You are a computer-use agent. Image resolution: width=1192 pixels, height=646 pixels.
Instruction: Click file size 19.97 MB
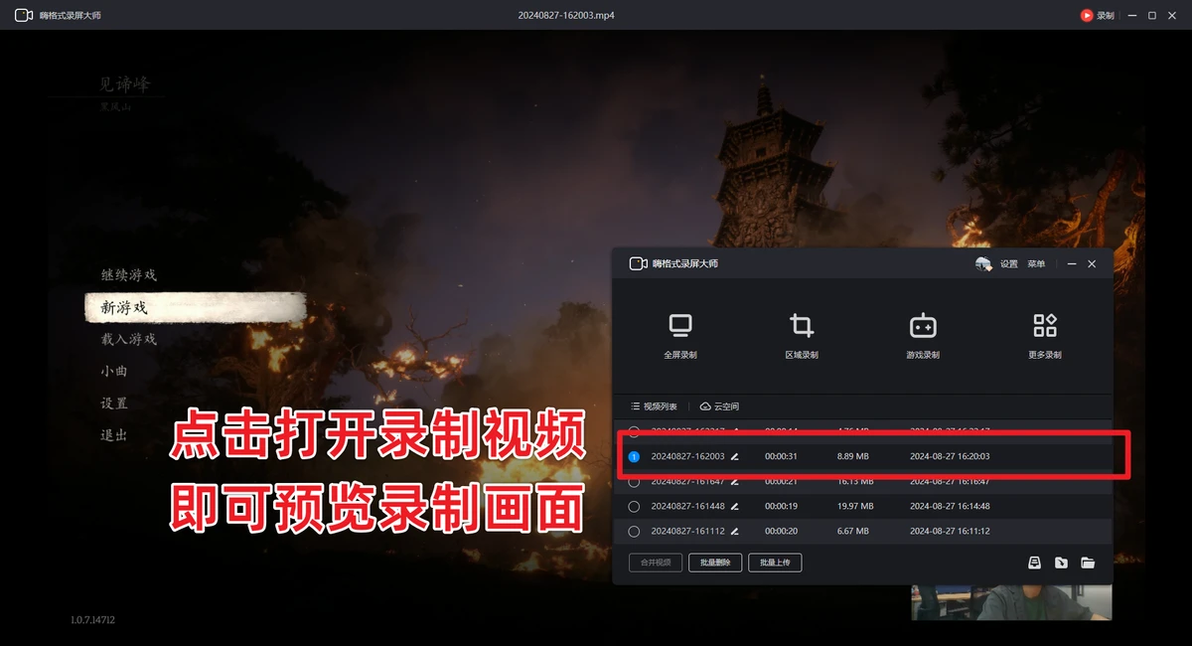pos(855,506)
